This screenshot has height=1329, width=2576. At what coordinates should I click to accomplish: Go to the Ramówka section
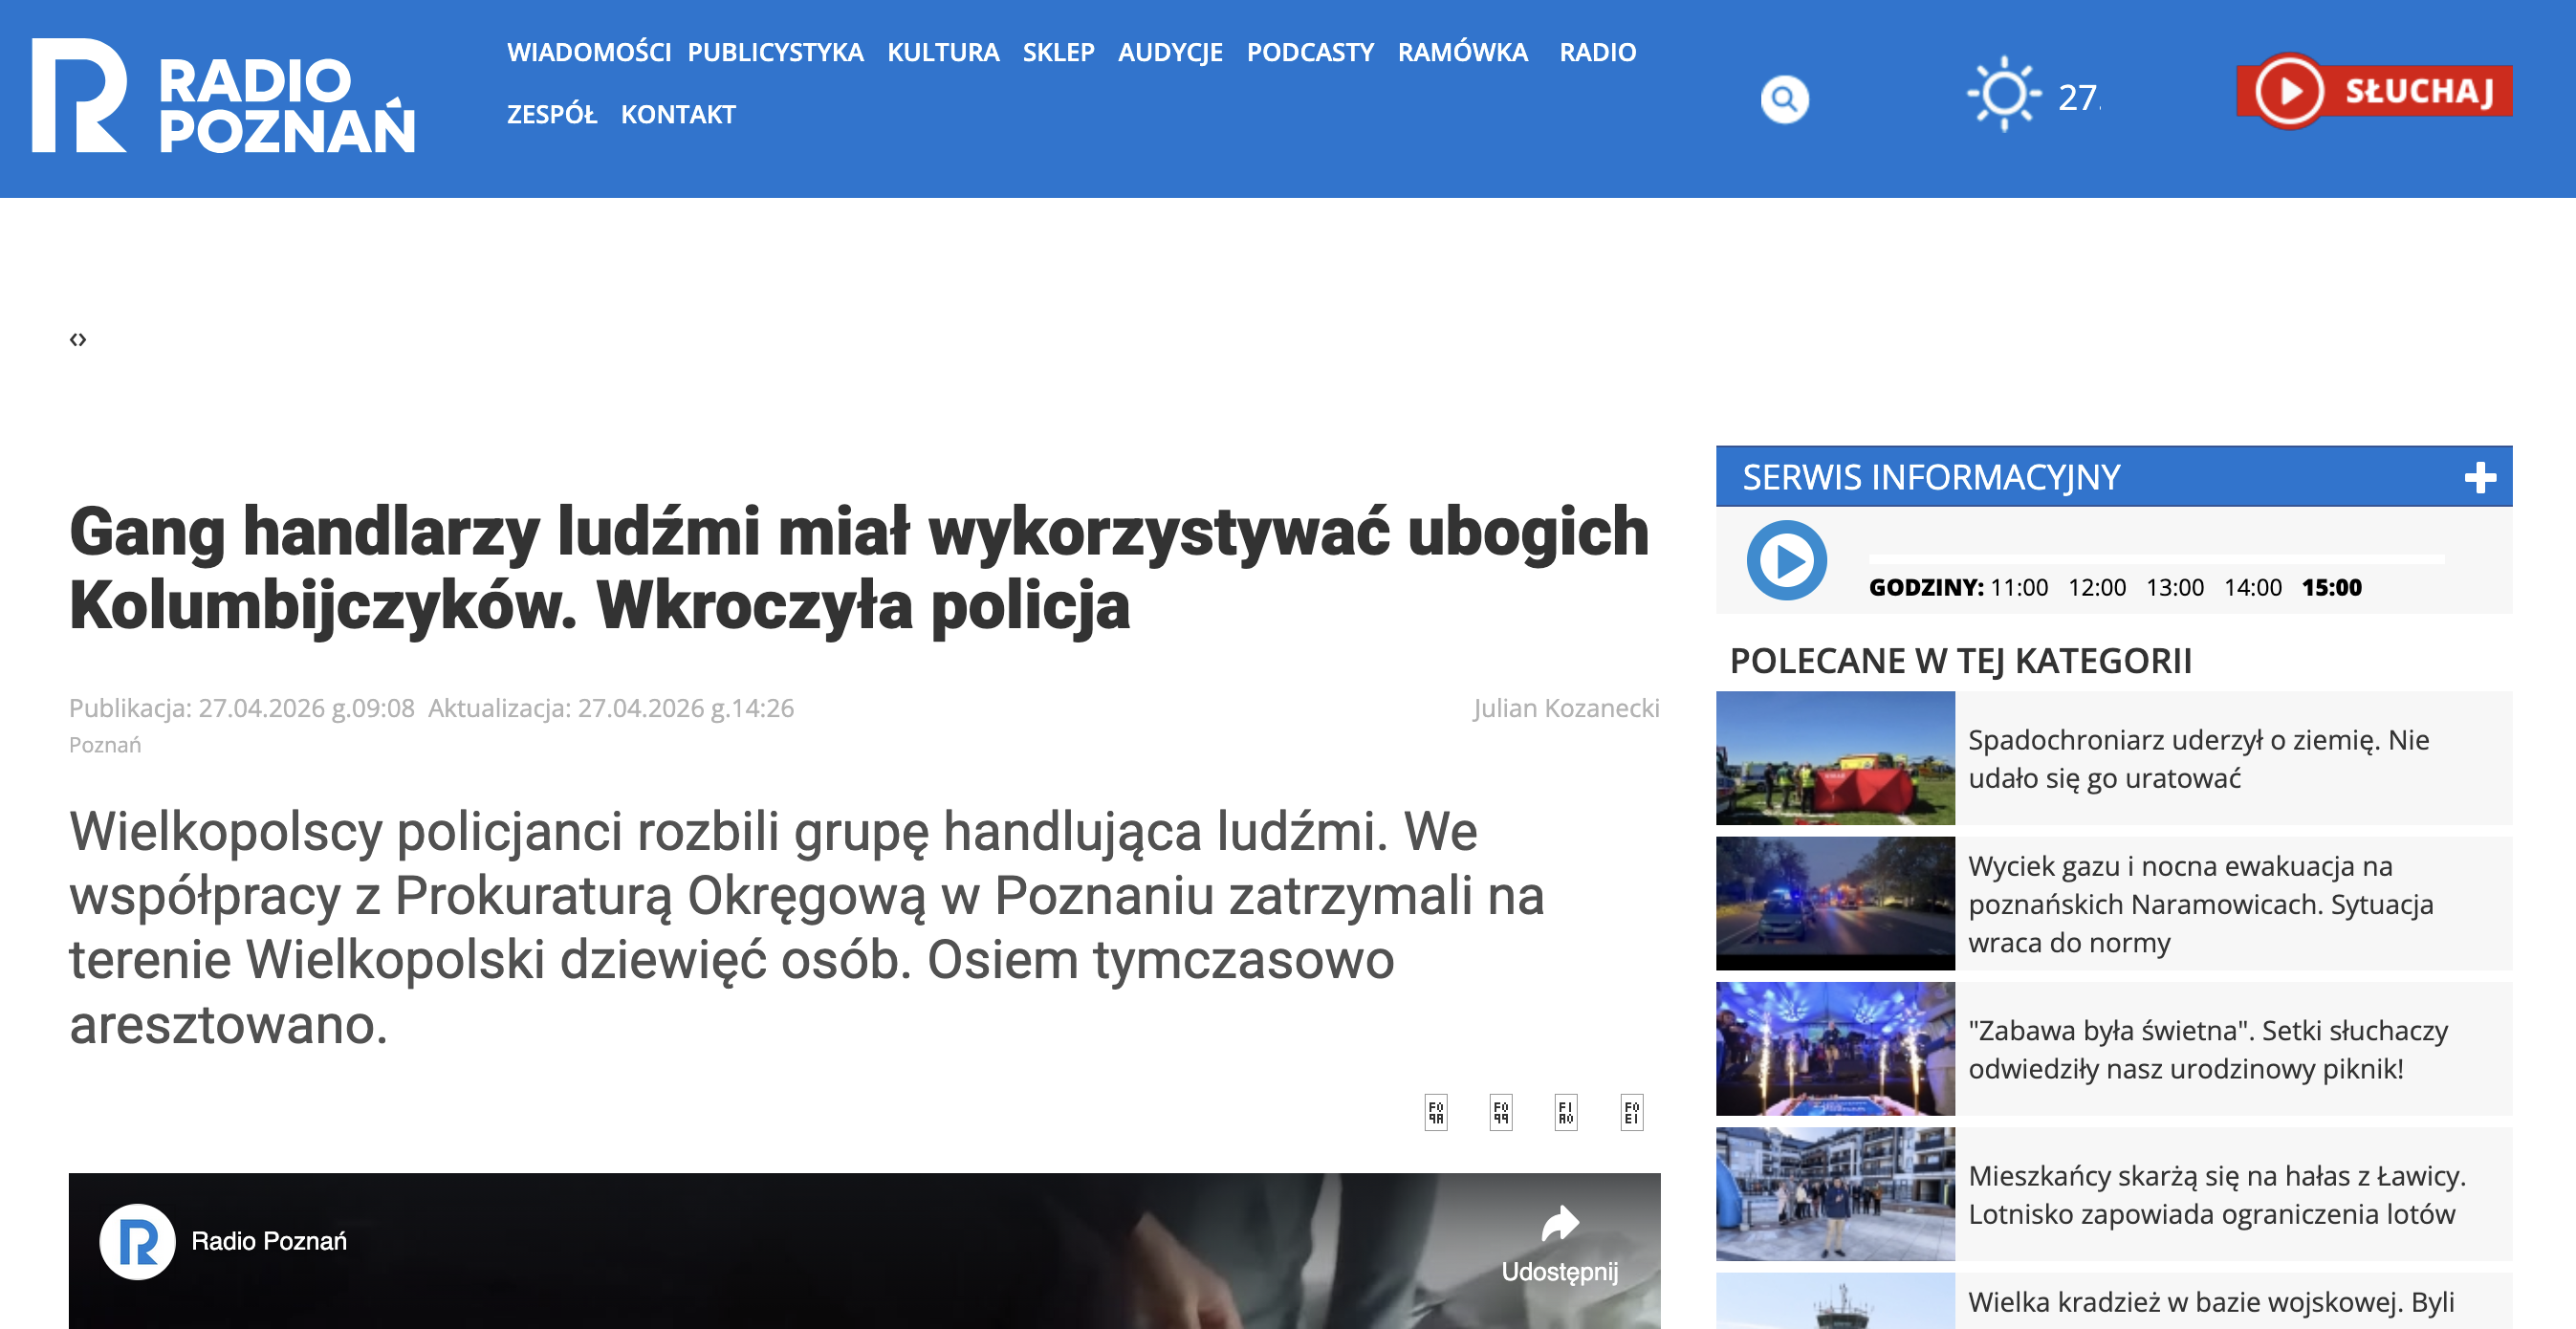[x=1462, y=52]
